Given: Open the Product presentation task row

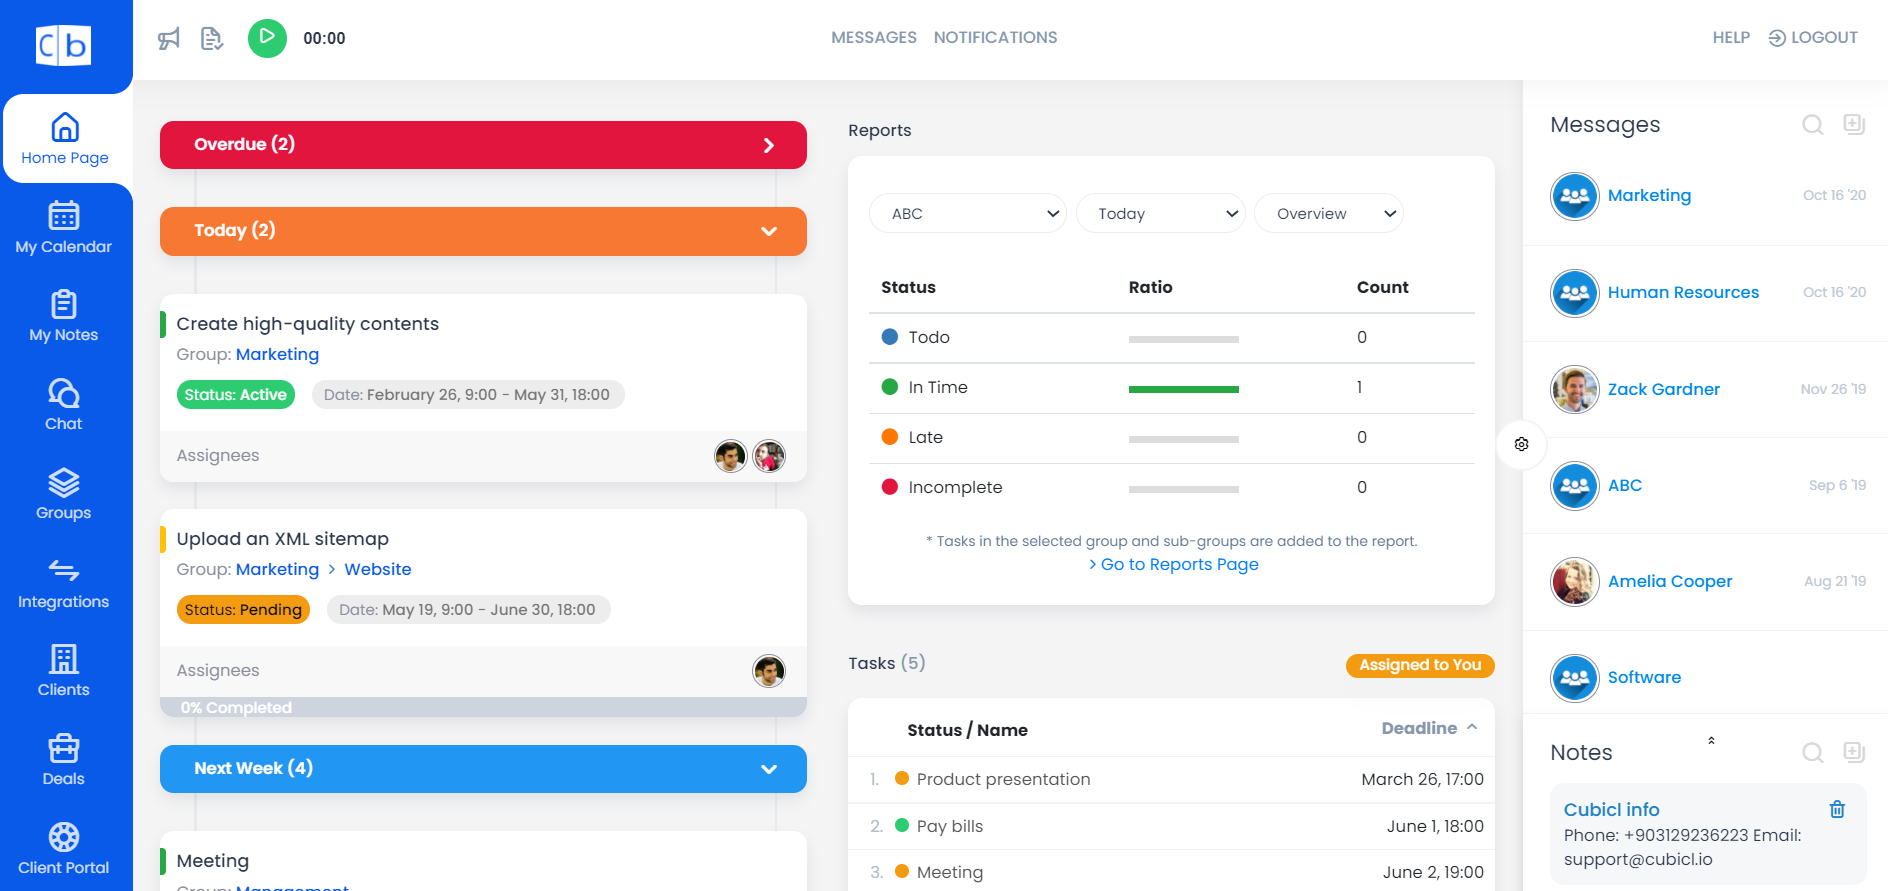Looking at the screenshot, I should pyautogui.click(x=1171, y=779).
